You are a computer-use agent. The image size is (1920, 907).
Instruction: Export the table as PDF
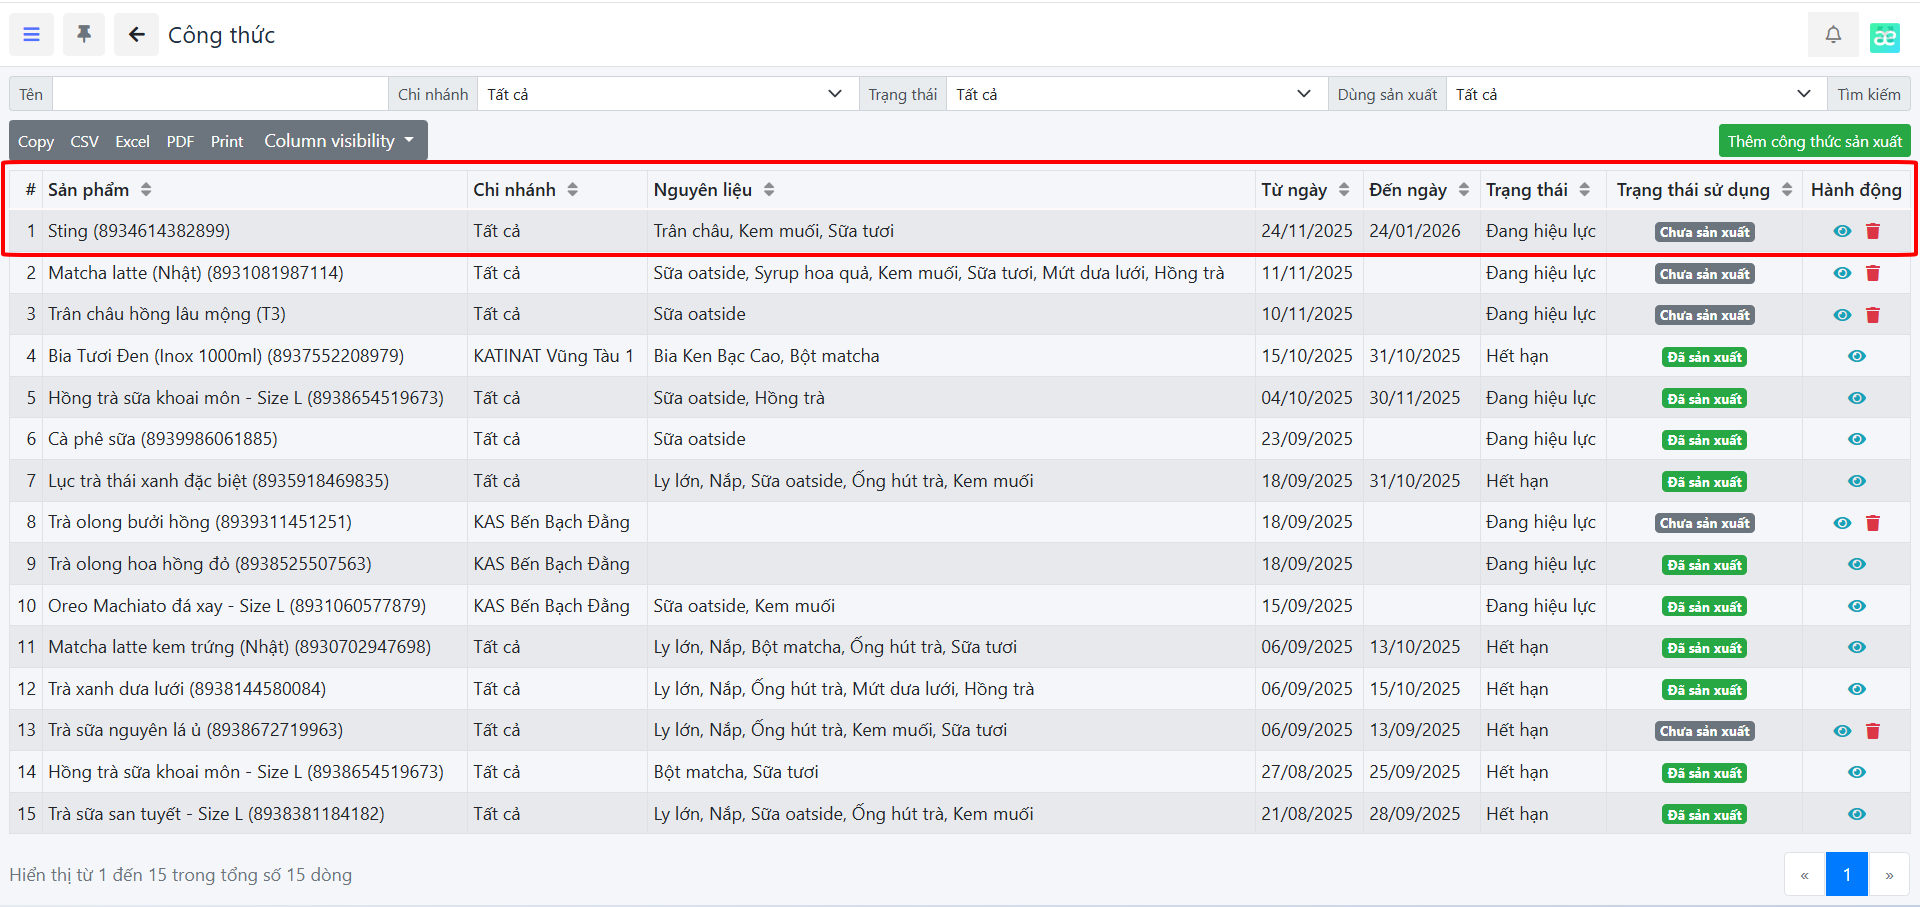180,141
